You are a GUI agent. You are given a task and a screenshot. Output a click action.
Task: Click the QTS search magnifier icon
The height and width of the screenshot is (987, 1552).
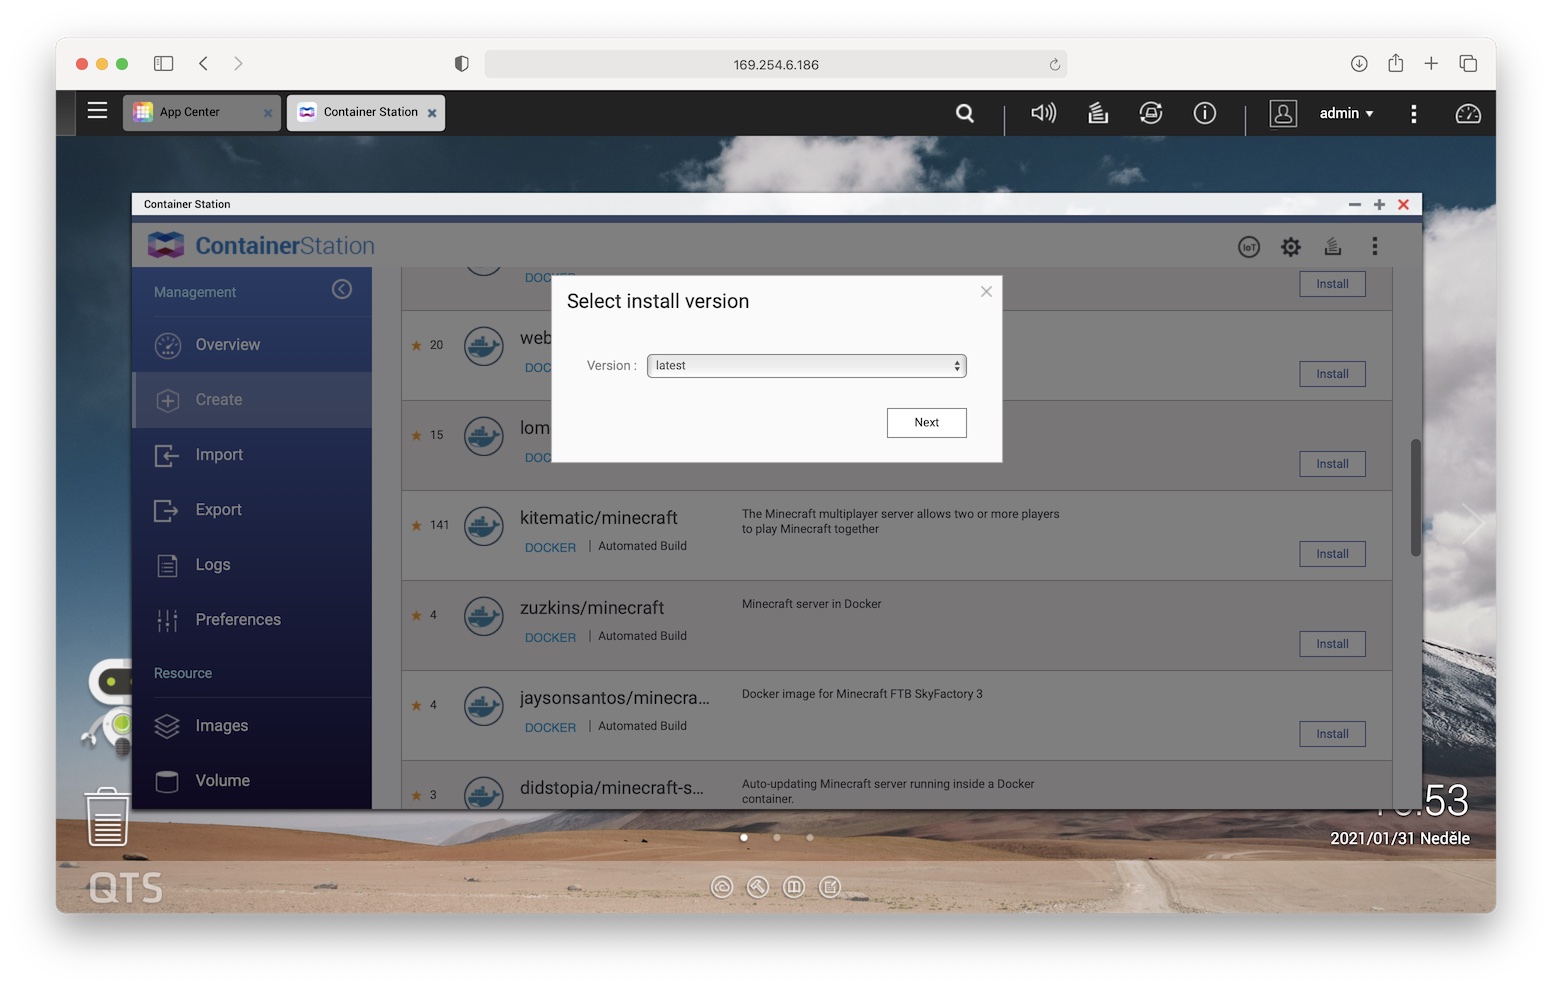(x=964, y=113)
